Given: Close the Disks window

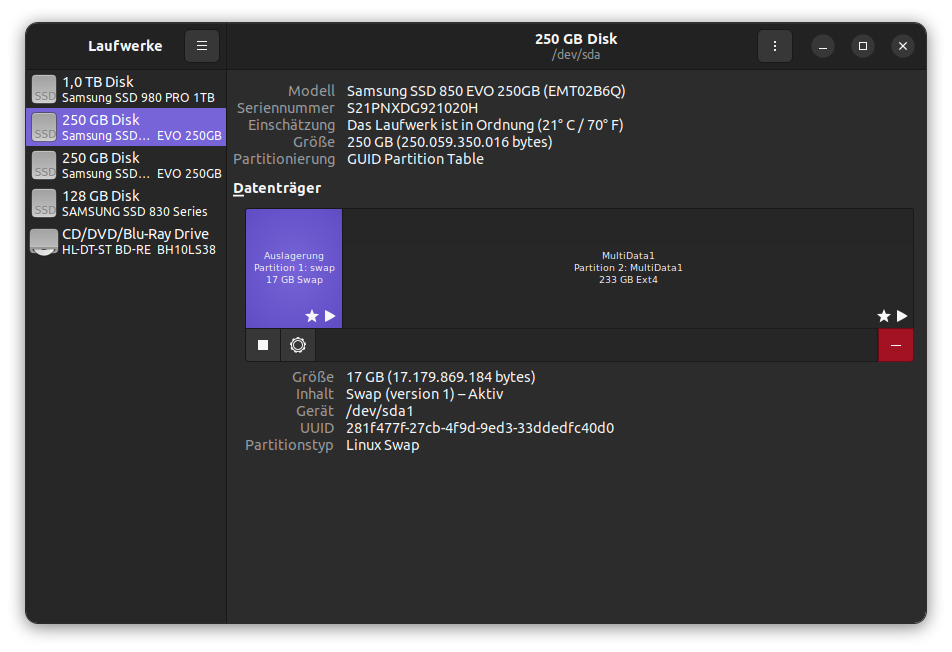Looking at the screenshot, I should coord(902,46).
